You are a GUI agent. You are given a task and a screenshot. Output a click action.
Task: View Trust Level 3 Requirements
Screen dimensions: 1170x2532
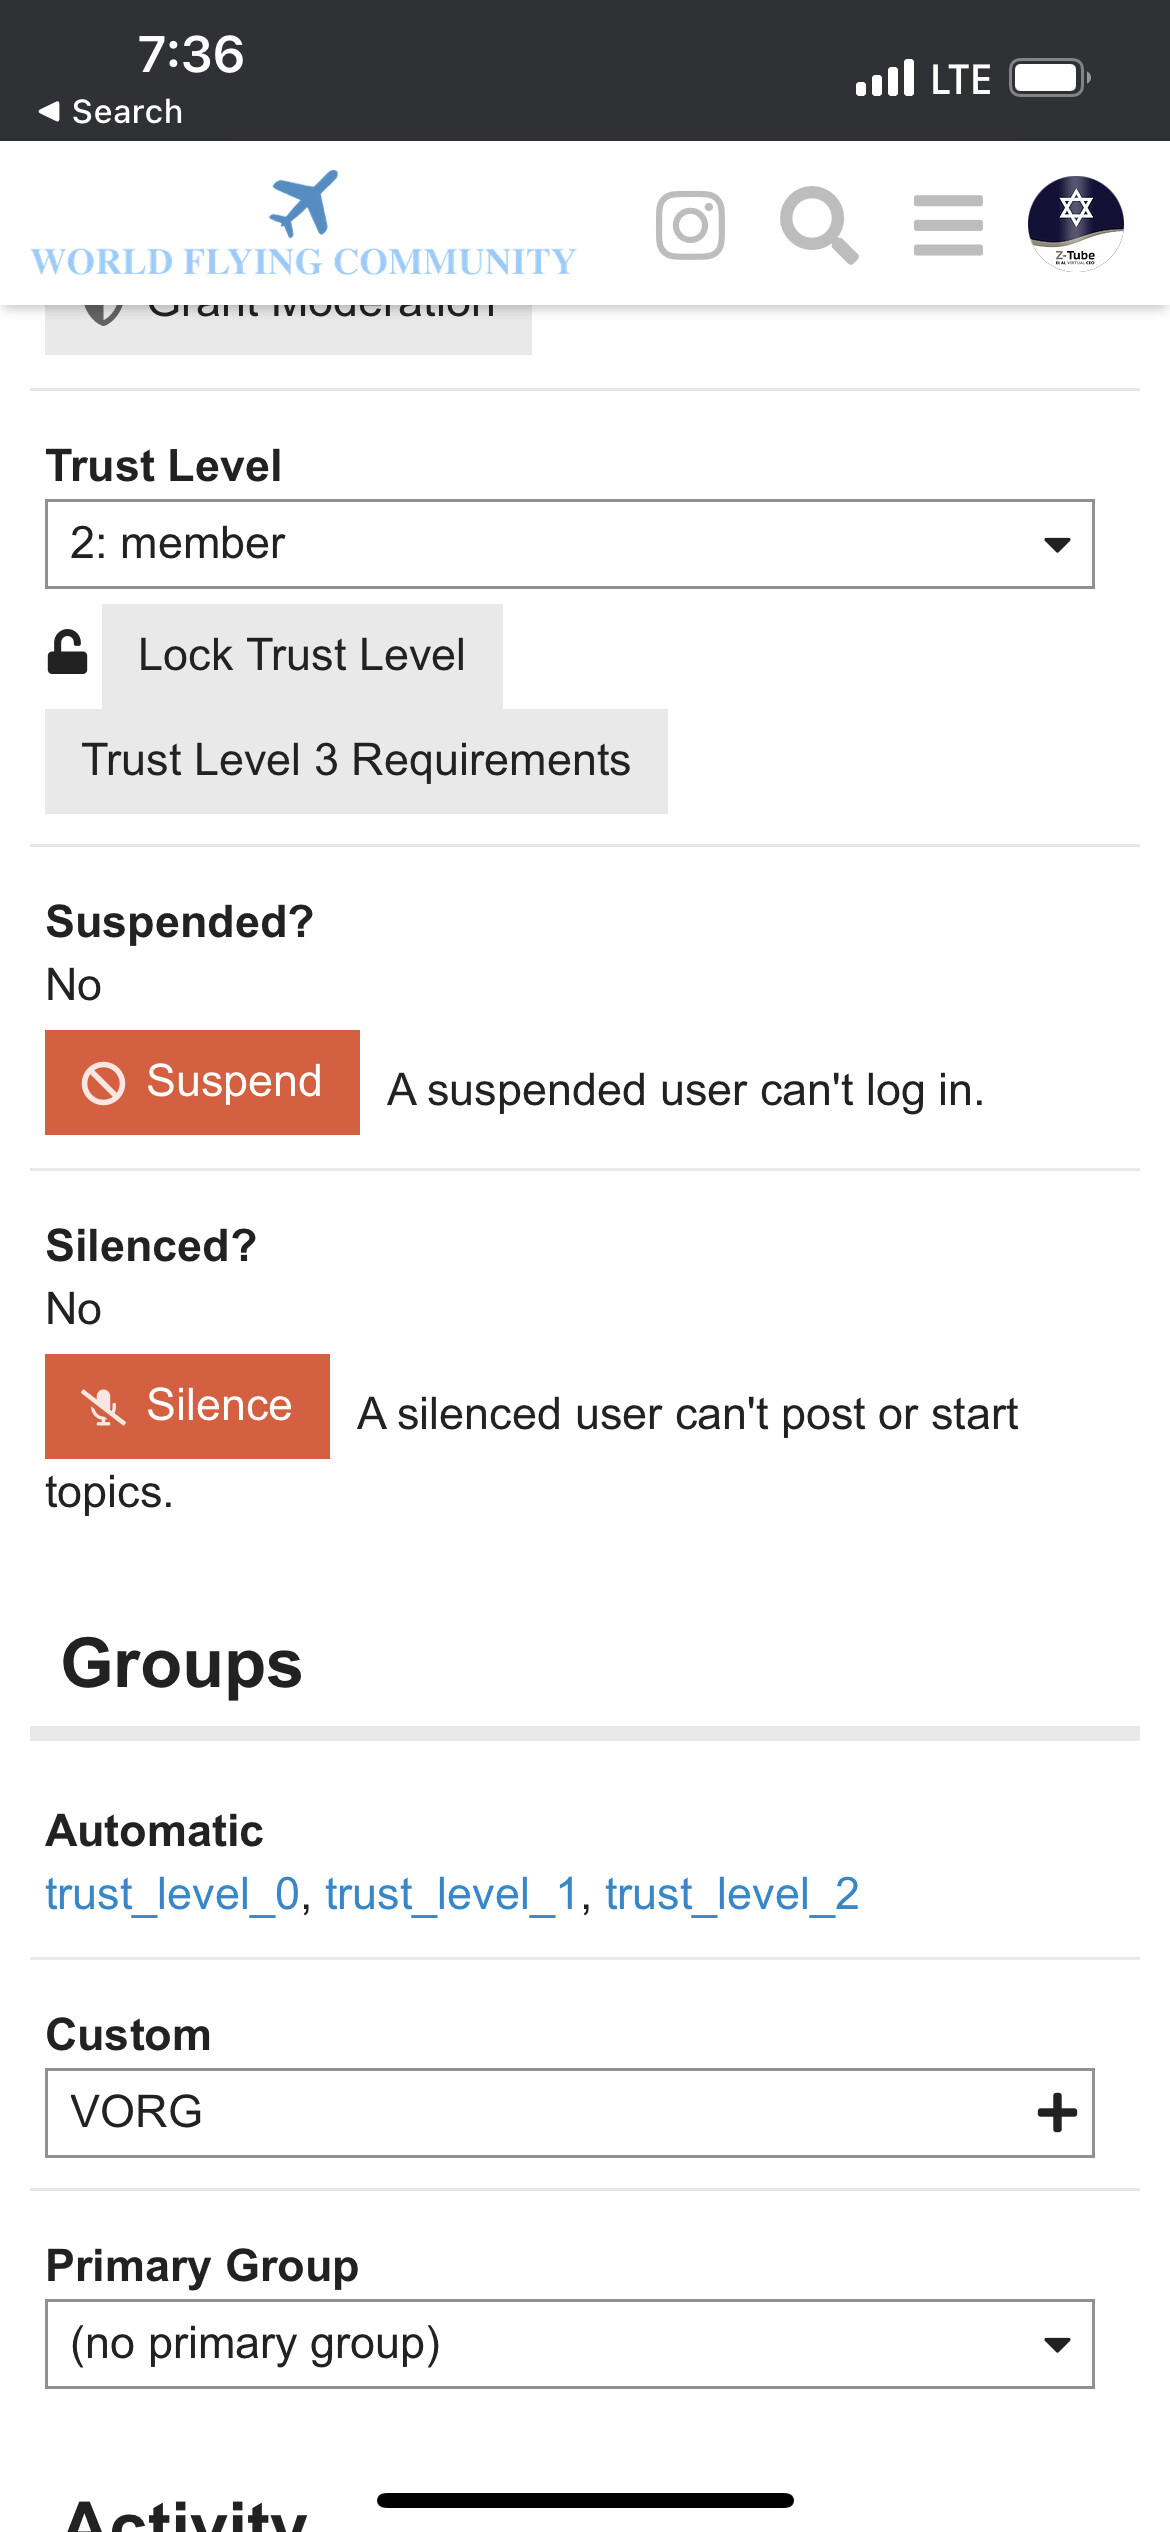point(356,761)
